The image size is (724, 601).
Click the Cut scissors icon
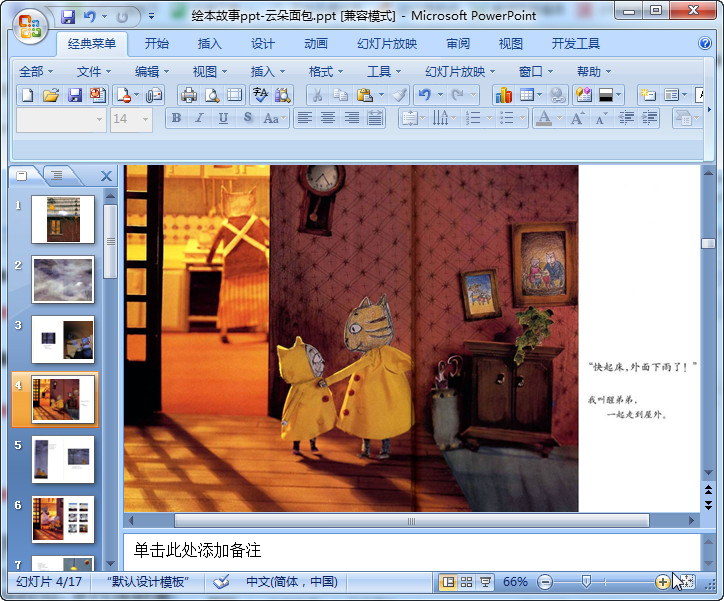(317, 95)
